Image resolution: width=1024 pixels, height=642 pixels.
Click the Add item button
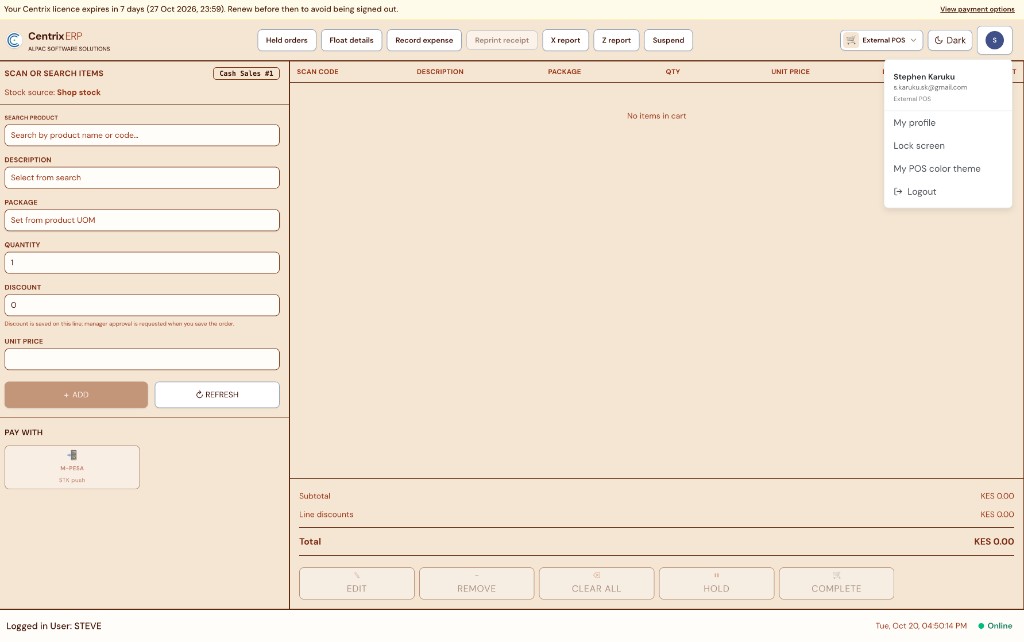76,394
